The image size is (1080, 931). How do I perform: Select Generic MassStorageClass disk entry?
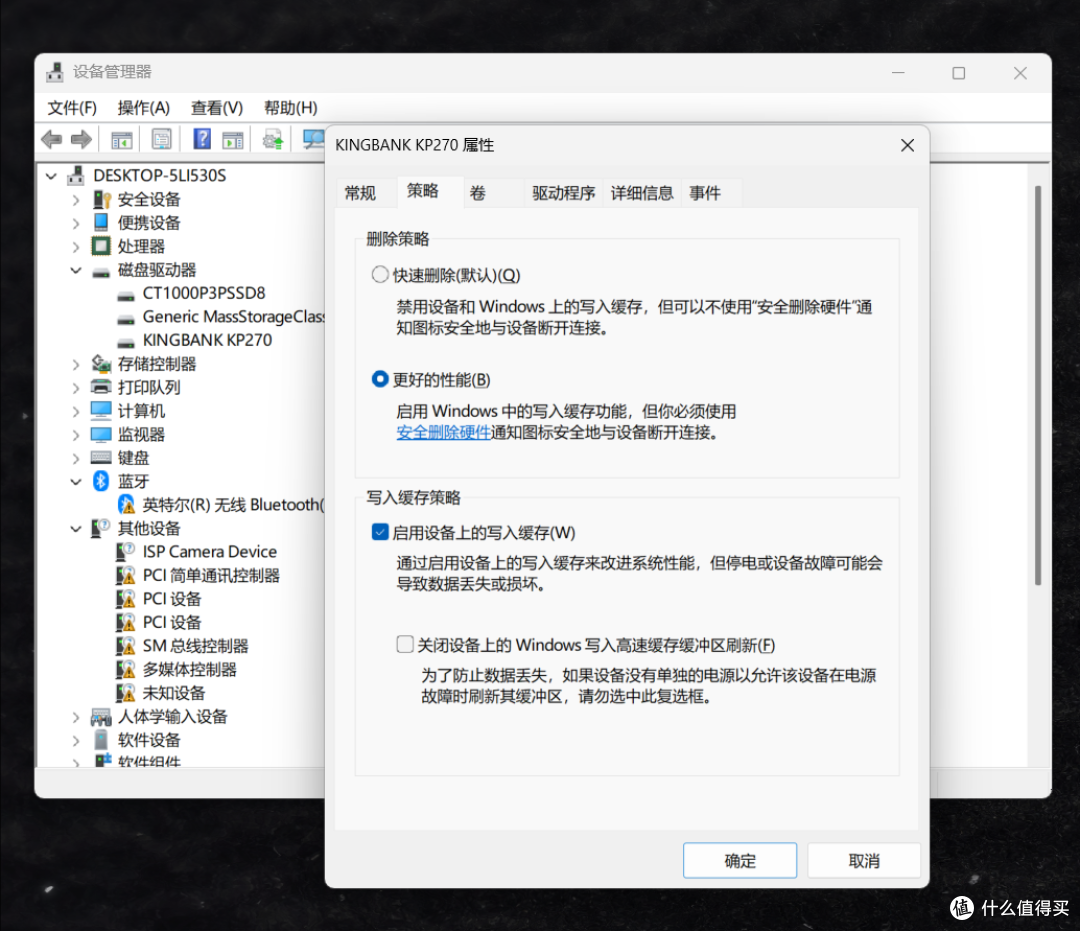click(233, 317)
